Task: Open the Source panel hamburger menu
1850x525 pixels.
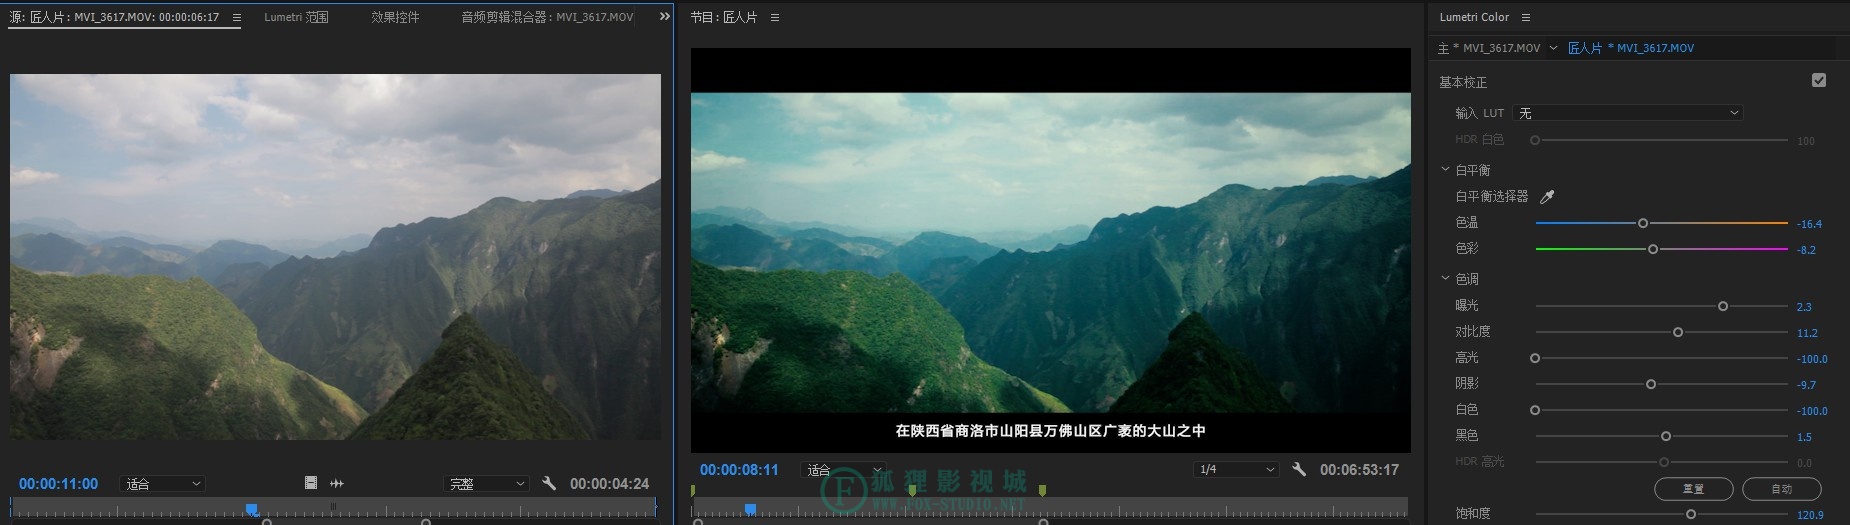Action: coord(237,17)
